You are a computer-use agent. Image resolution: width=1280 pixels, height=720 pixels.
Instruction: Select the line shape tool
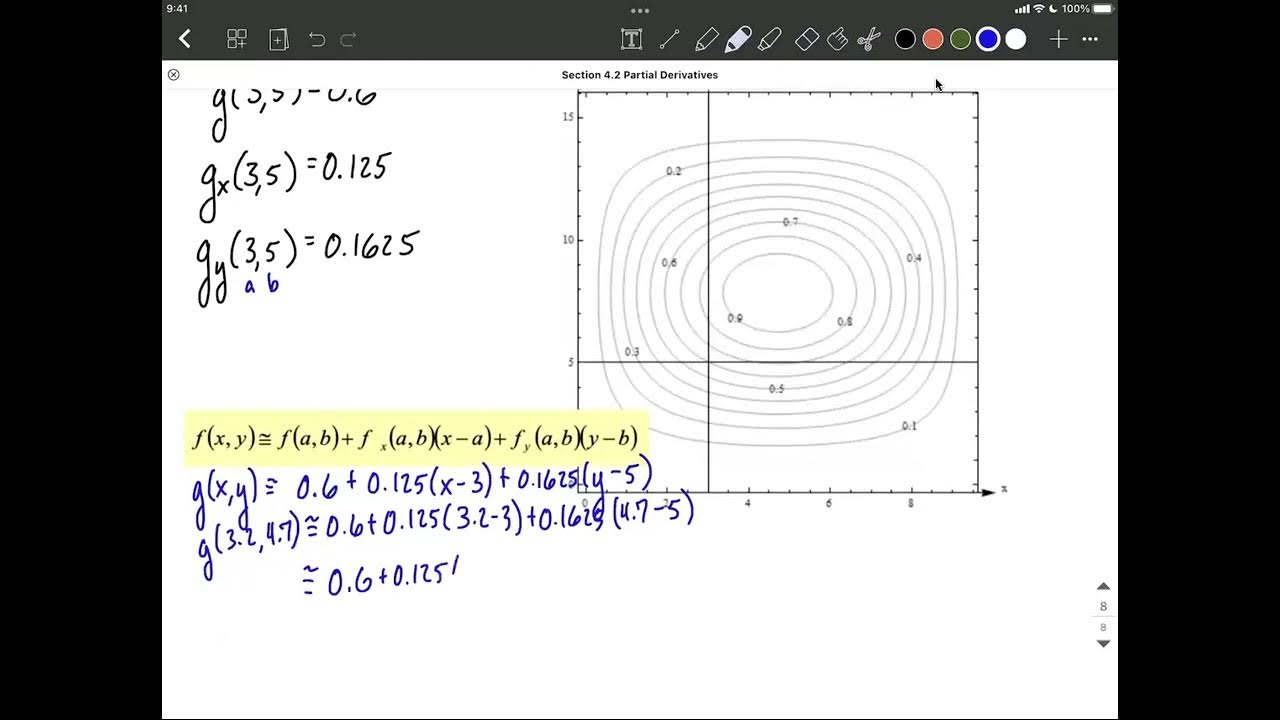[670, 39]
